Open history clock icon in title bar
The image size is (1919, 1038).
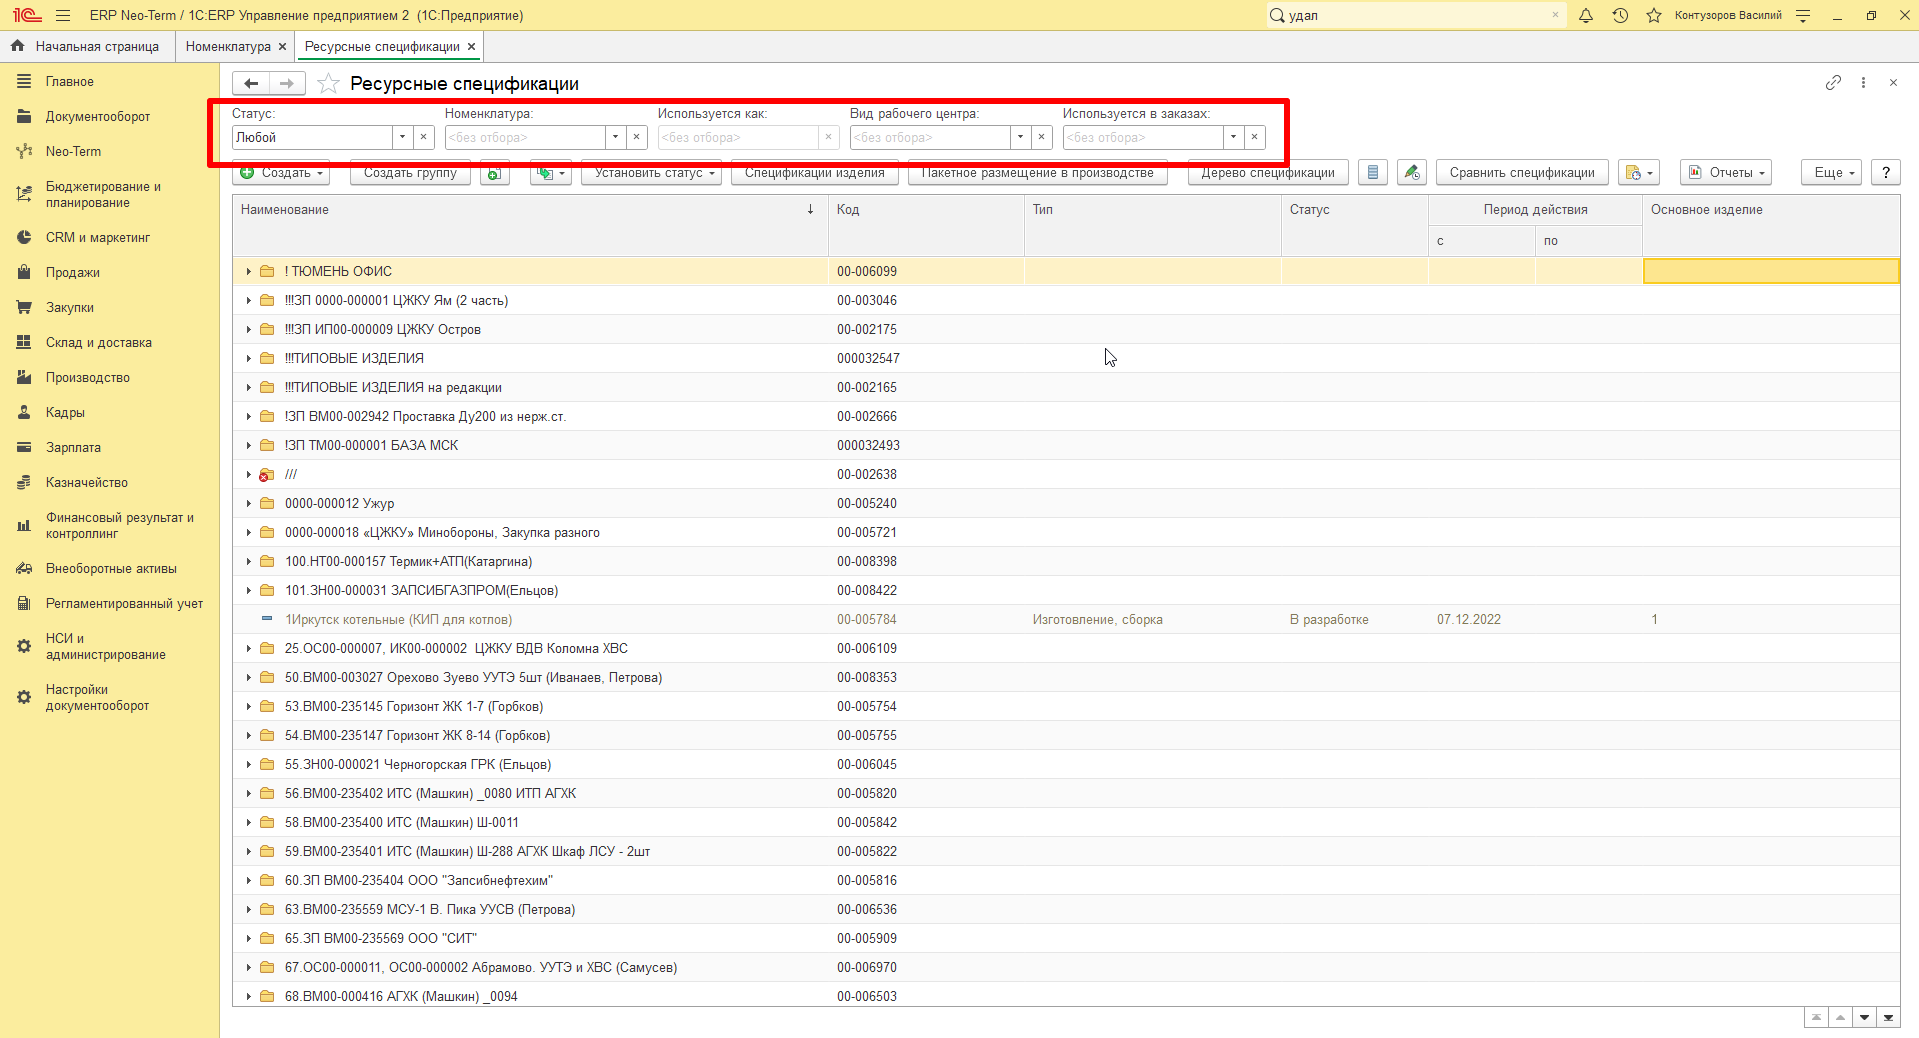click(1620, 15)
